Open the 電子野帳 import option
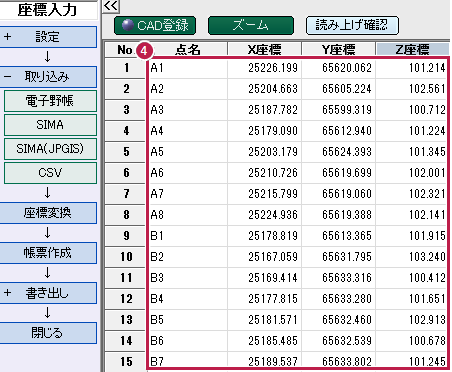 [x=50, y=101]
